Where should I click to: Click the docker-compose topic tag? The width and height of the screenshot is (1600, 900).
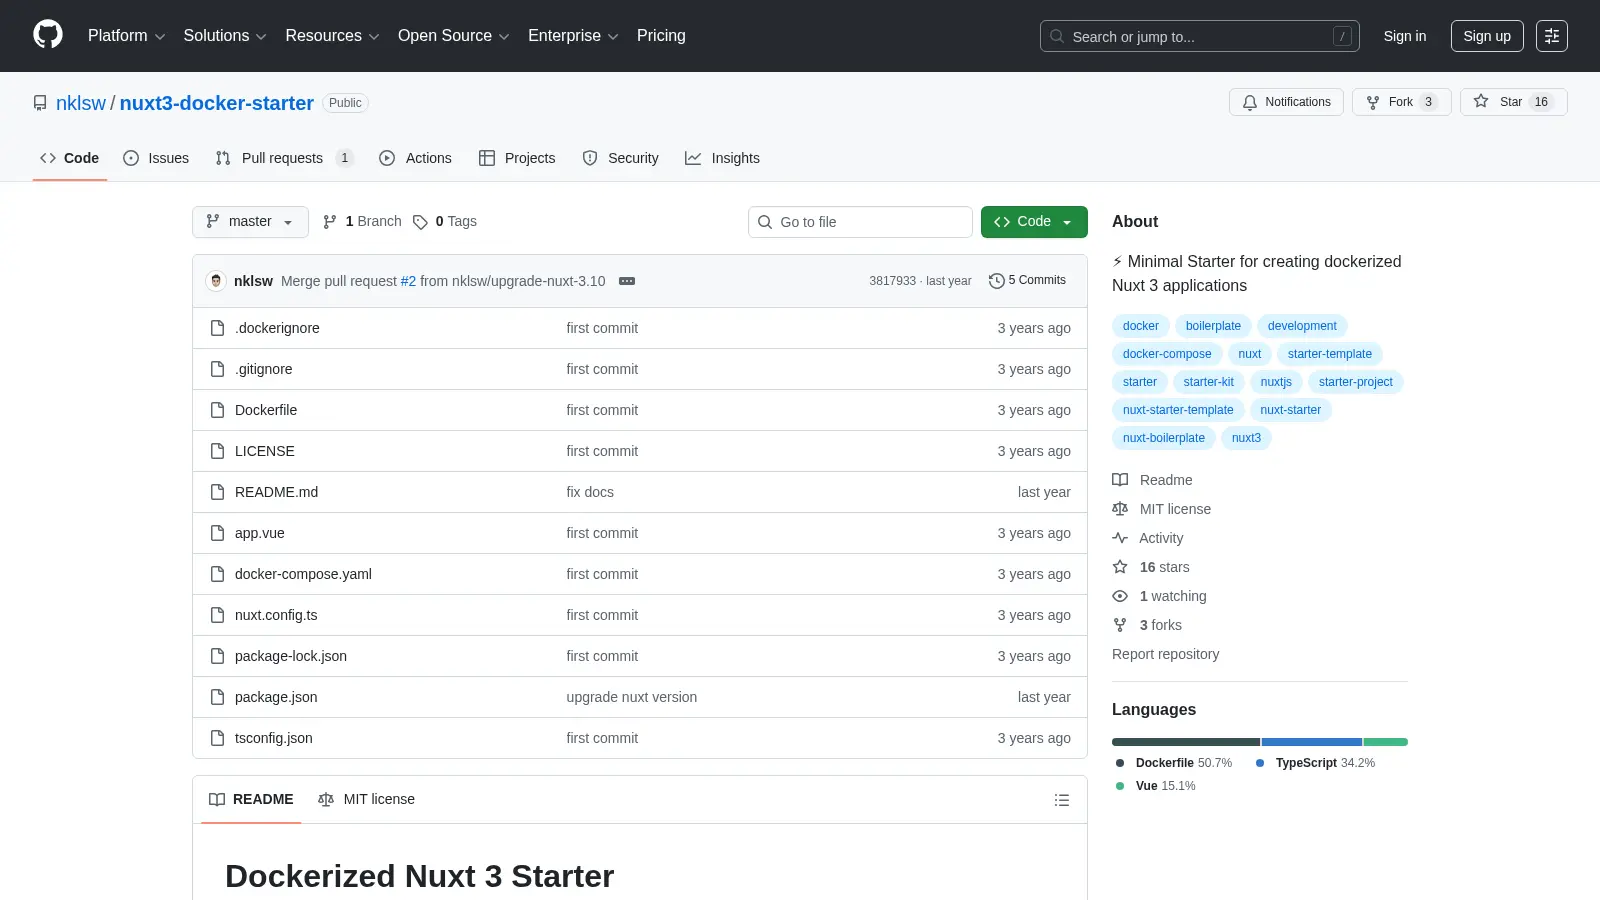(1167, 354)
